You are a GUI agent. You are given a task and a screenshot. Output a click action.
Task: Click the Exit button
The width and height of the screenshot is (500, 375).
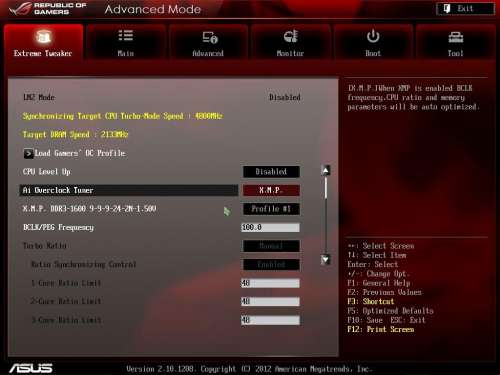(x=466, y=9)
